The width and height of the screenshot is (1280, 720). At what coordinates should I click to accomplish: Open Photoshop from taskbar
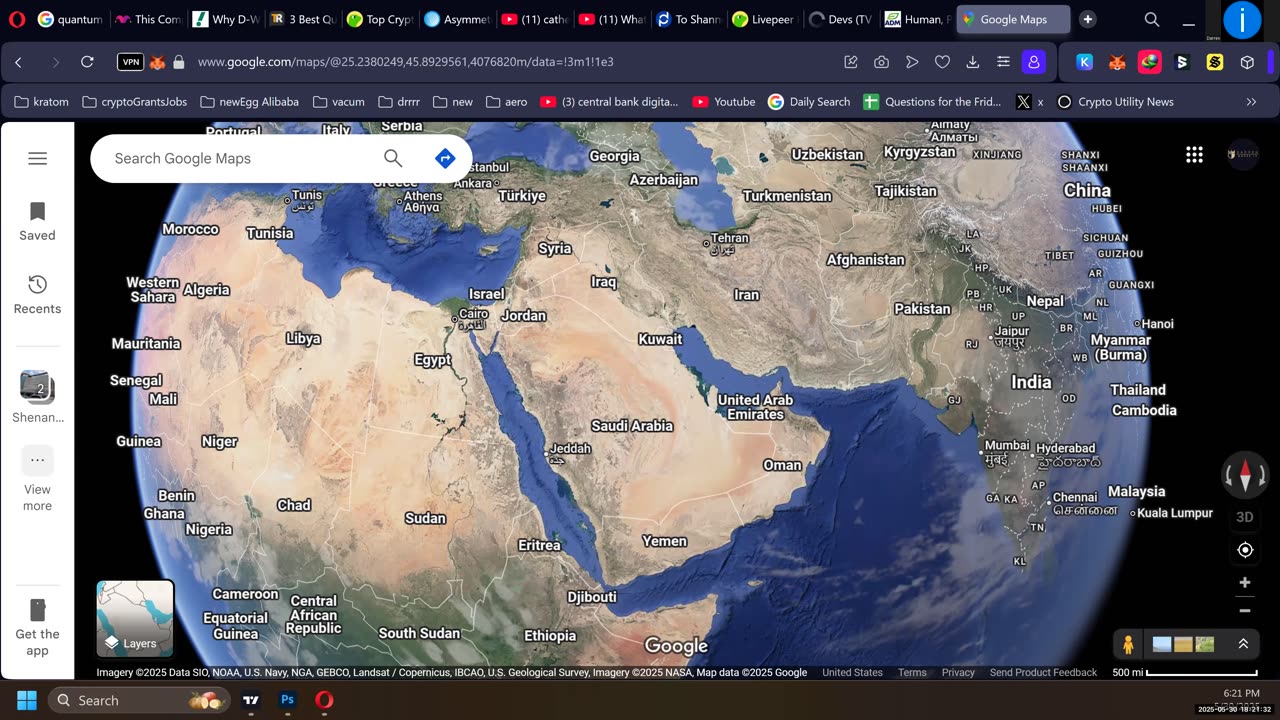tap(287, 700)
